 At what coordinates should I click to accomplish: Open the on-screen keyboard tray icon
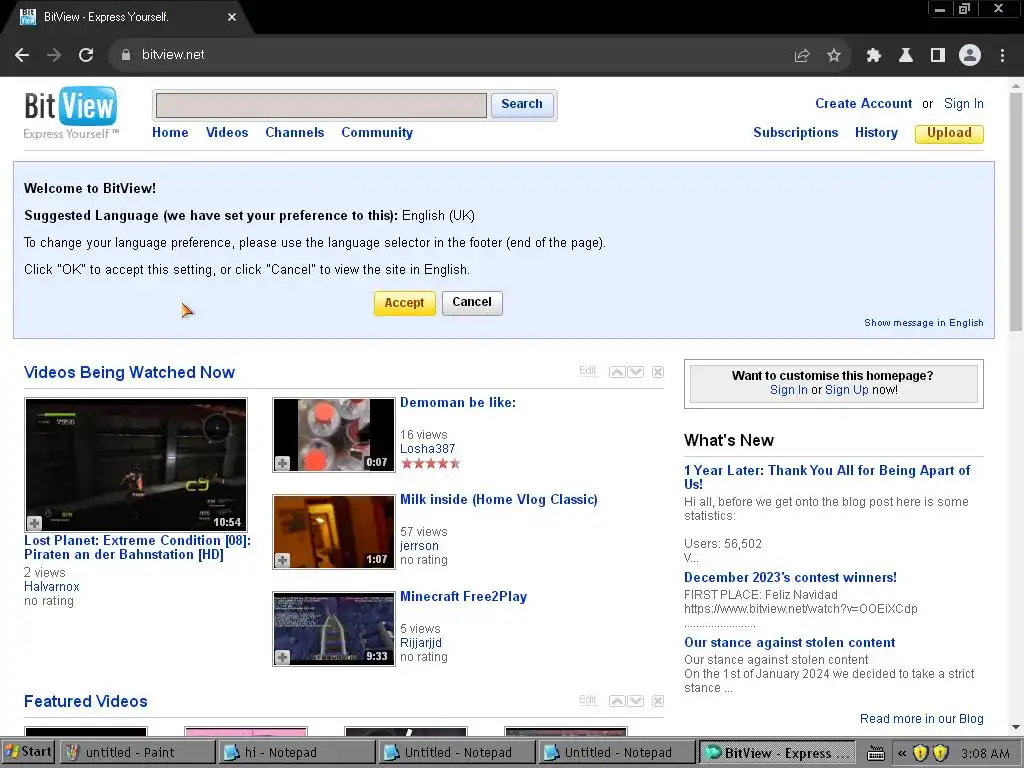(x=875, y=753)
